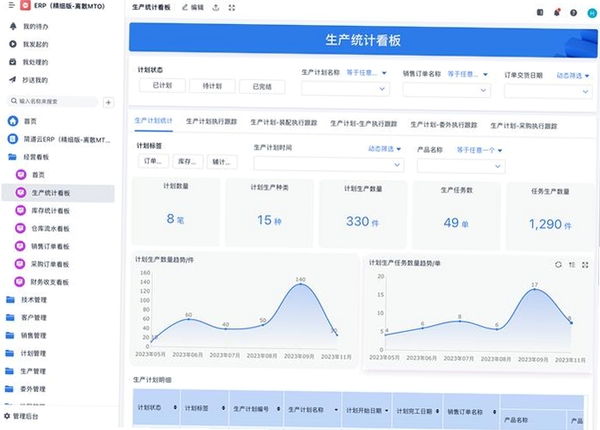
Task: Click the plus button beside search
Action: pyautogui.click(x=108, y=103)
